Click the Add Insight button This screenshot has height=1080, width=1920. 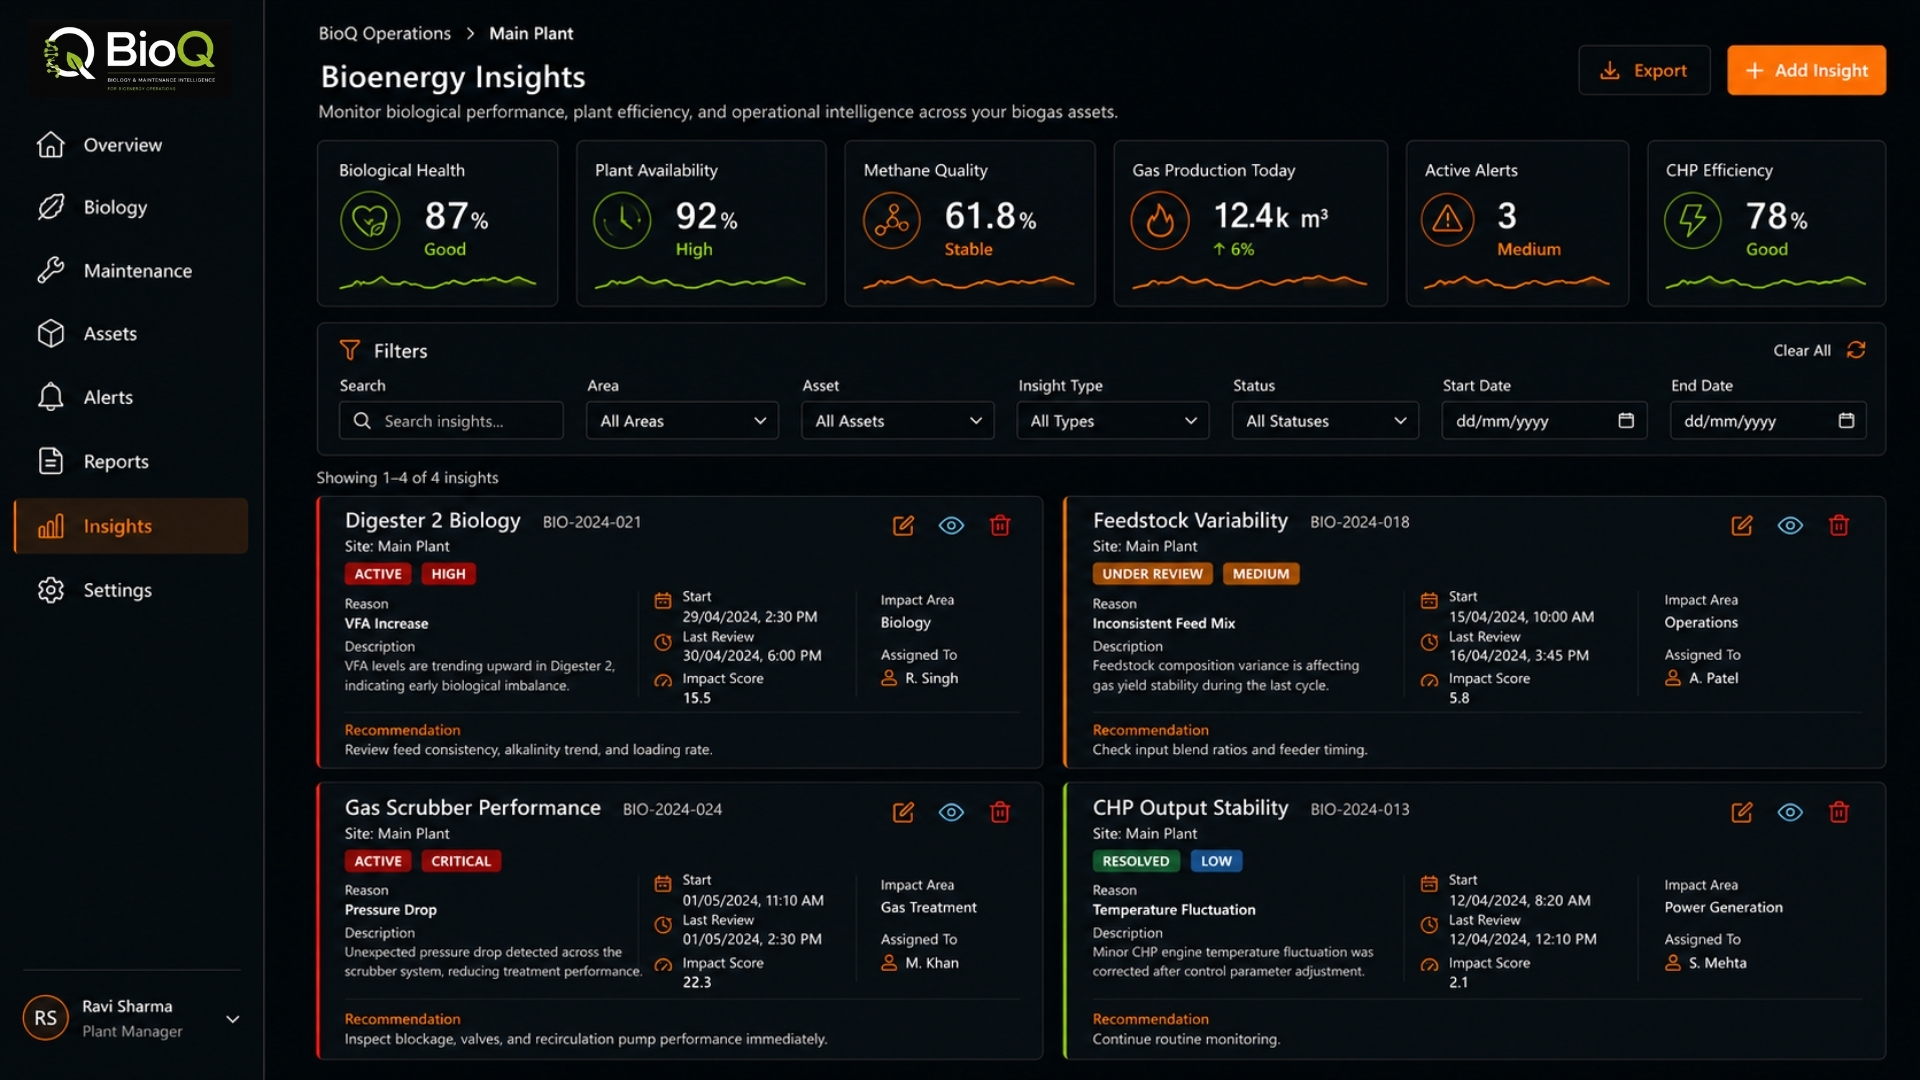coord(1806,70)
